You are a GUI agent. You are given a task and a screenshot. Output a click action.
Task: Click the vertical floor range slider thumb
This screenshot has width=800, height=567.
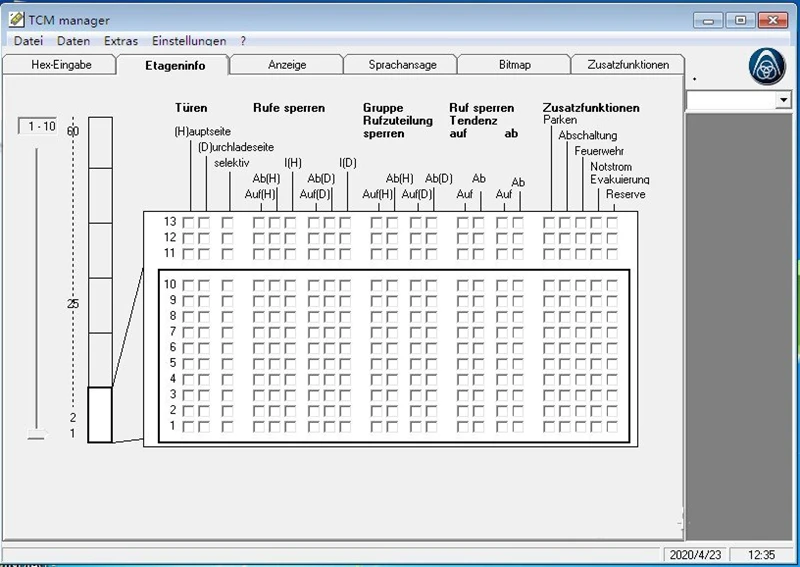(x=37, y=434)
